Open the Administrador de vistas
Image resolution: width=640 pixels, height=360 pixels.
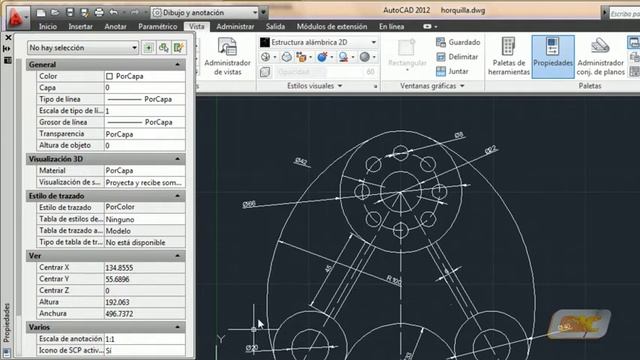coord(227,56)
